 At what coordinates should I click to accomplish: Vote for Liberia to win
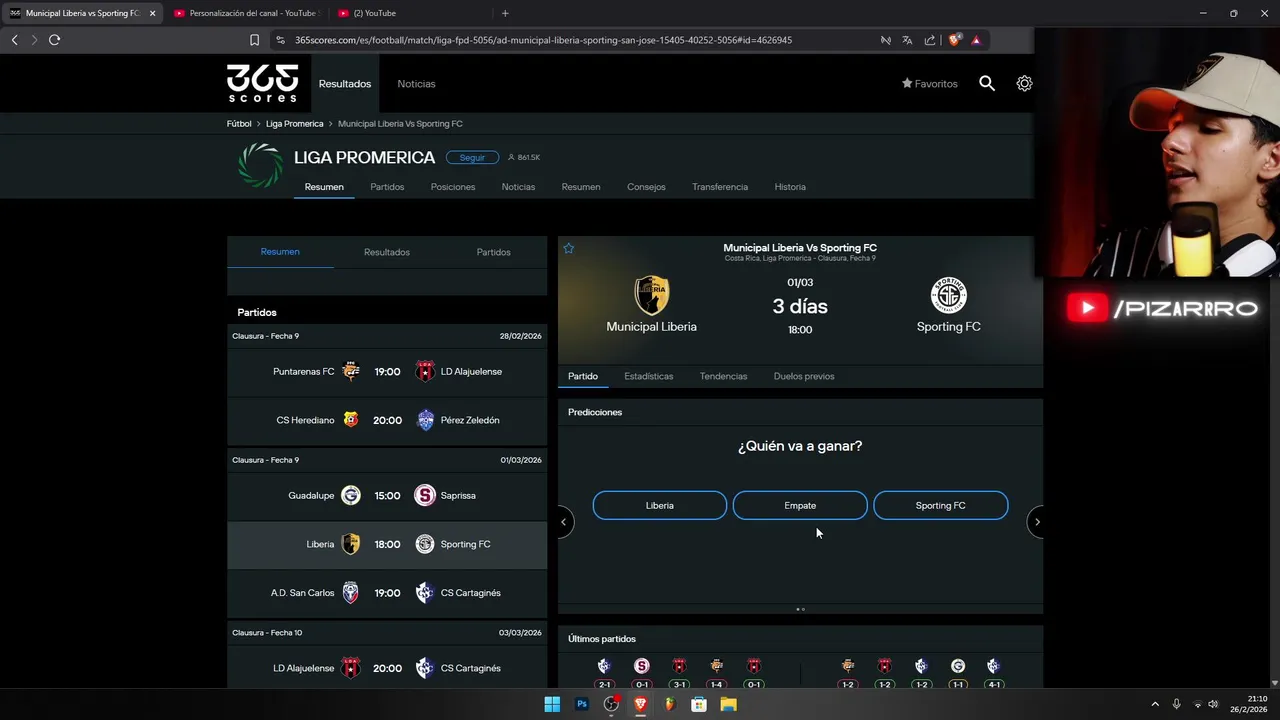coord(660,506)
